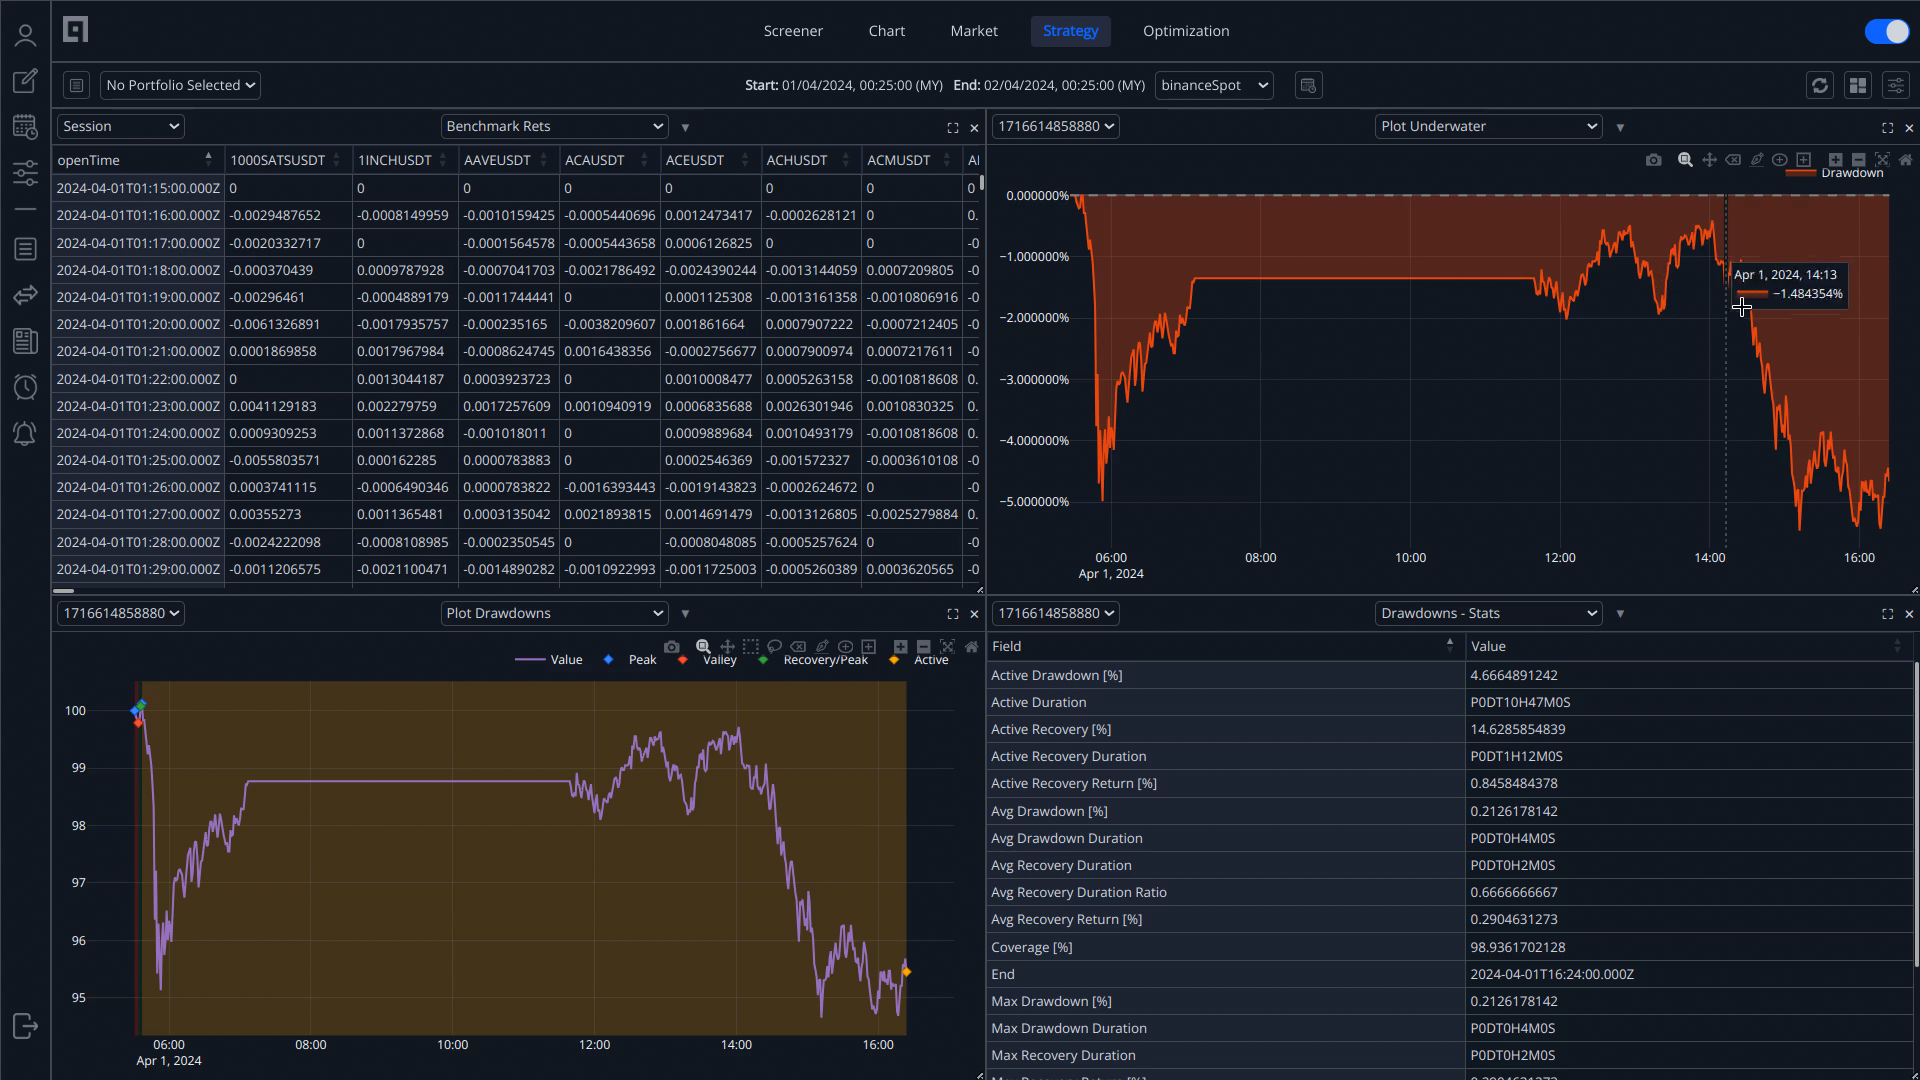Viewport: 1920px width, 1080px height.
Task: Reset axes home icon on underwater plot
Action: pyautogui.click(x=1905, y=160)
